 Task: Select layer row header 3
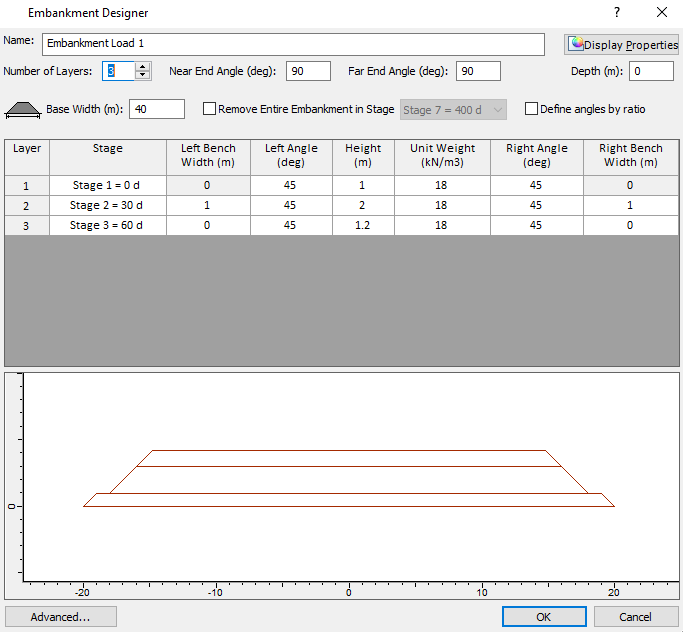[27, 226]
